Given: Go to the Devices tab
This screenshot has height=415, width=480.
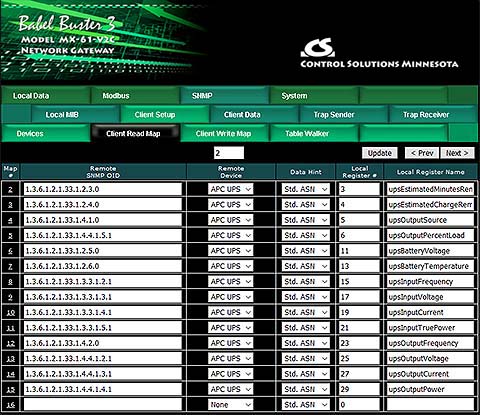Looking at the screenshot, I should [x=46, y=134].
